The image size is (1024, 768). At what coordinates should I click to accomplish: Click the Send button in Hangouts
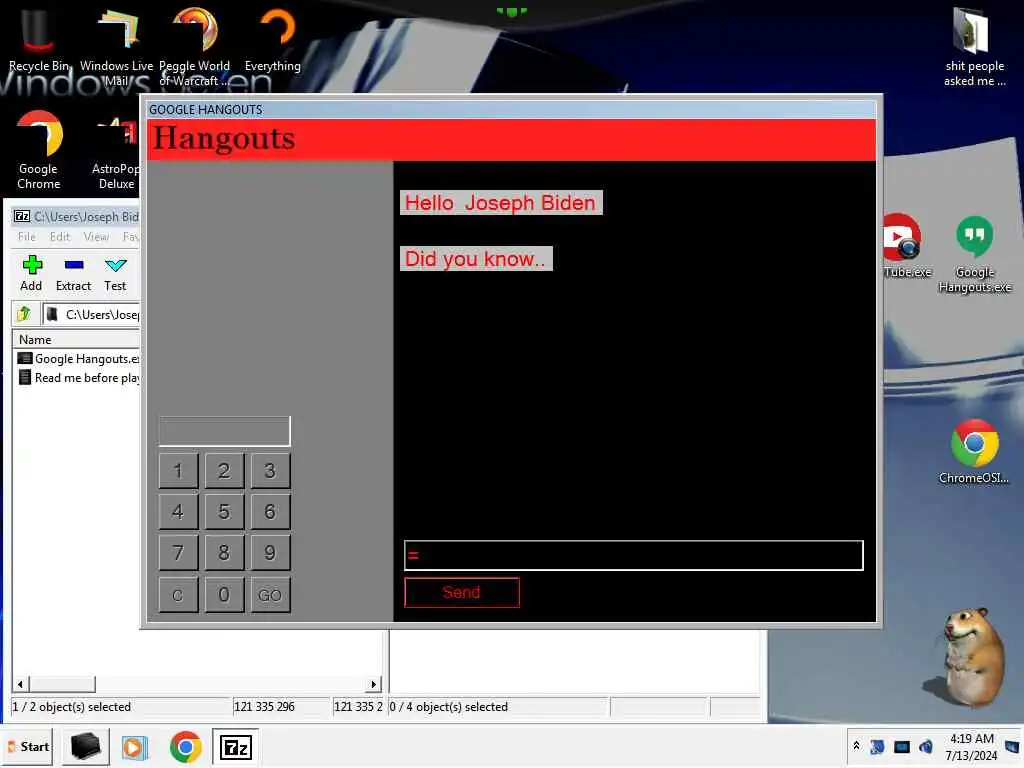462,592
